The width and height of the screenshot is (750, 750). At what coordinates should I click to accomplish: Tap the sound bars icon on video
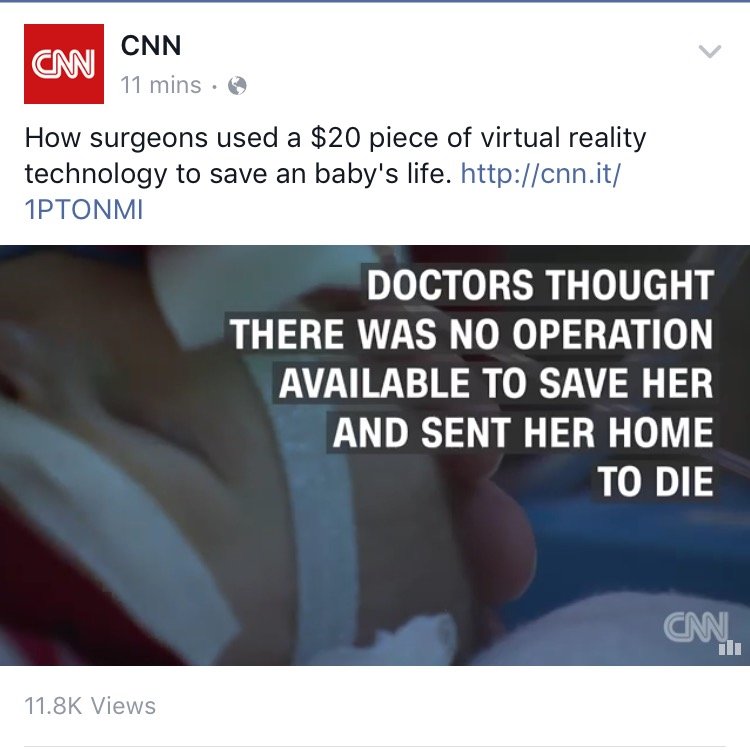[x=729, y=648]
